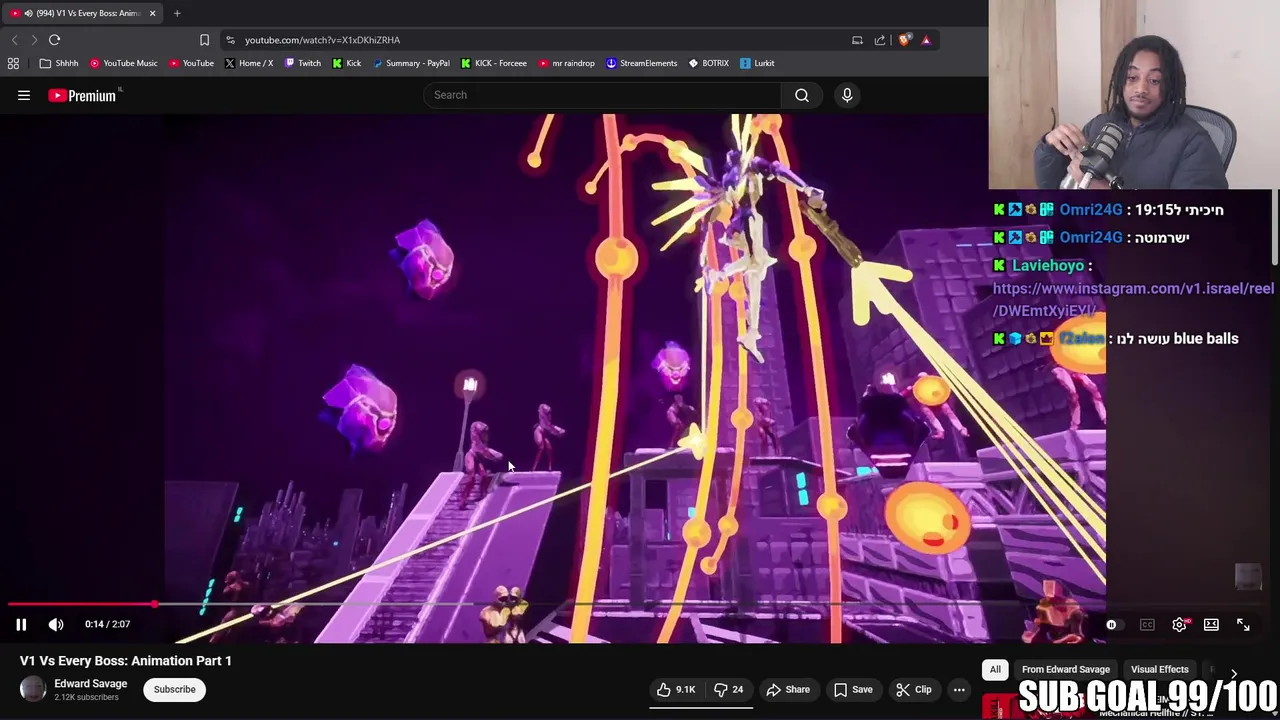The image size is (1280, 720).
Task: Pause the video with the pause button
Action: pyautogui.click(x=21, y=624)
